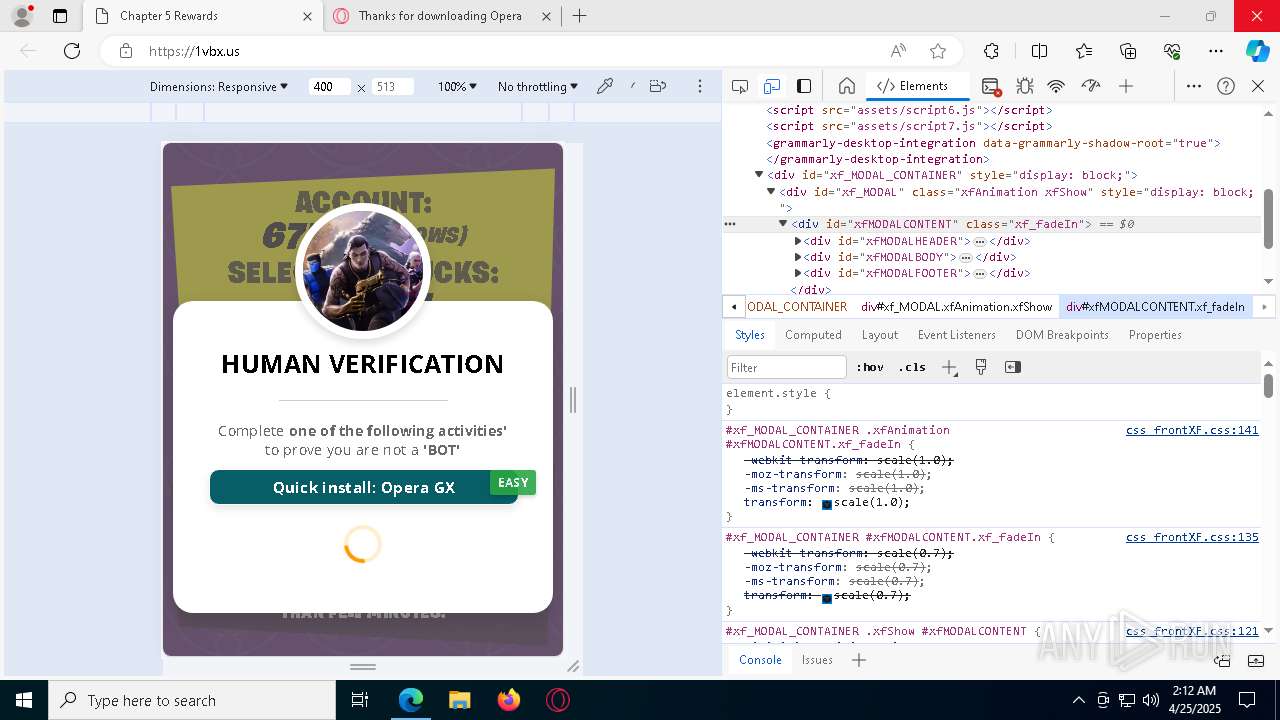Open File Explorer from the taskbar
Screen dimensions: 1280x720
460,700
